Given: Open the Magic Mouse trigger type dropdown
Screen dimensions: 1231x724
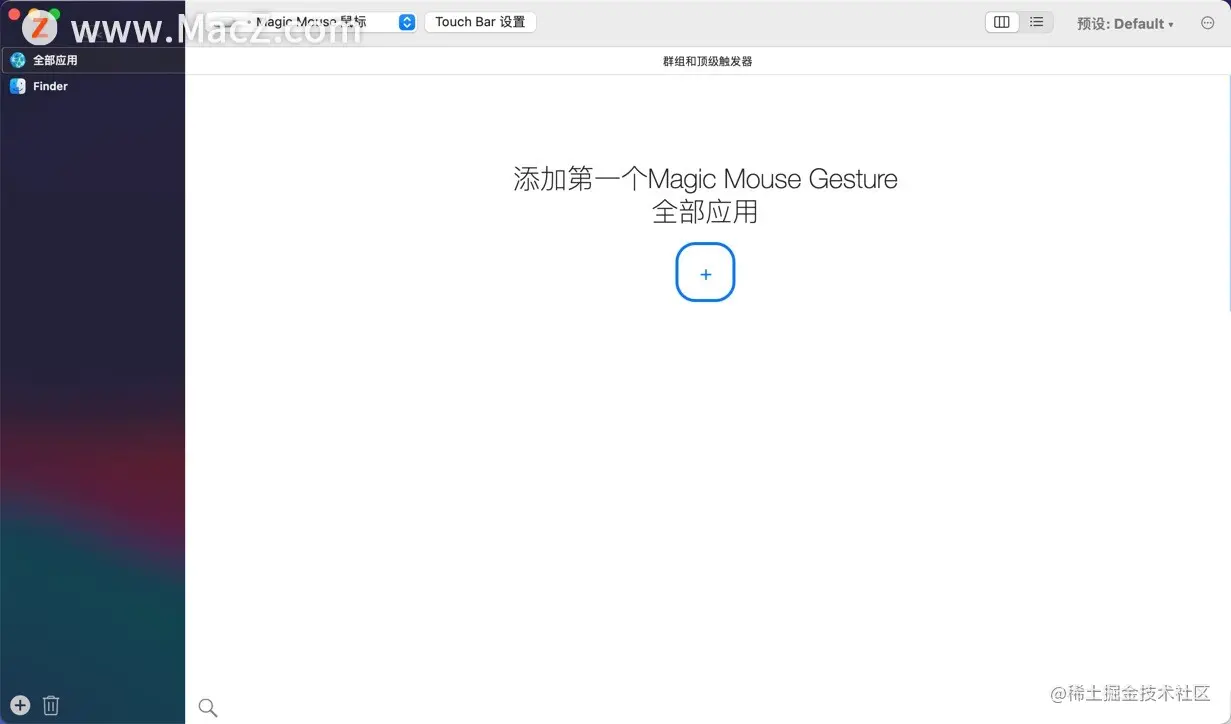Looking at the screenshot, I should point(311,22).
